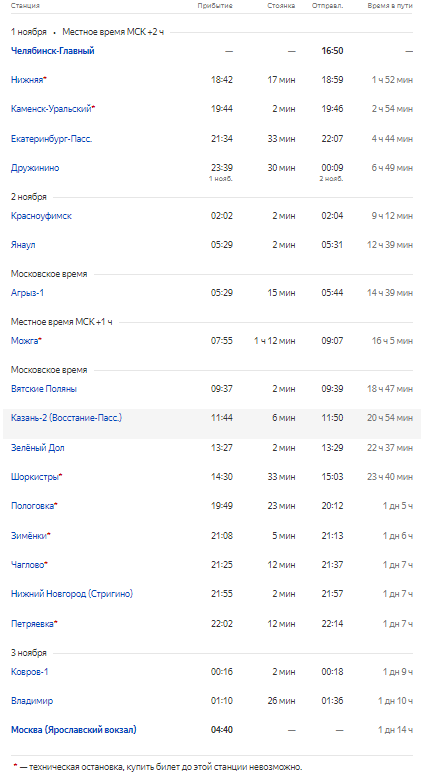Open the Зелёный Дол station link
Viewport: 426px width, 772px height.
click(37, 448)
